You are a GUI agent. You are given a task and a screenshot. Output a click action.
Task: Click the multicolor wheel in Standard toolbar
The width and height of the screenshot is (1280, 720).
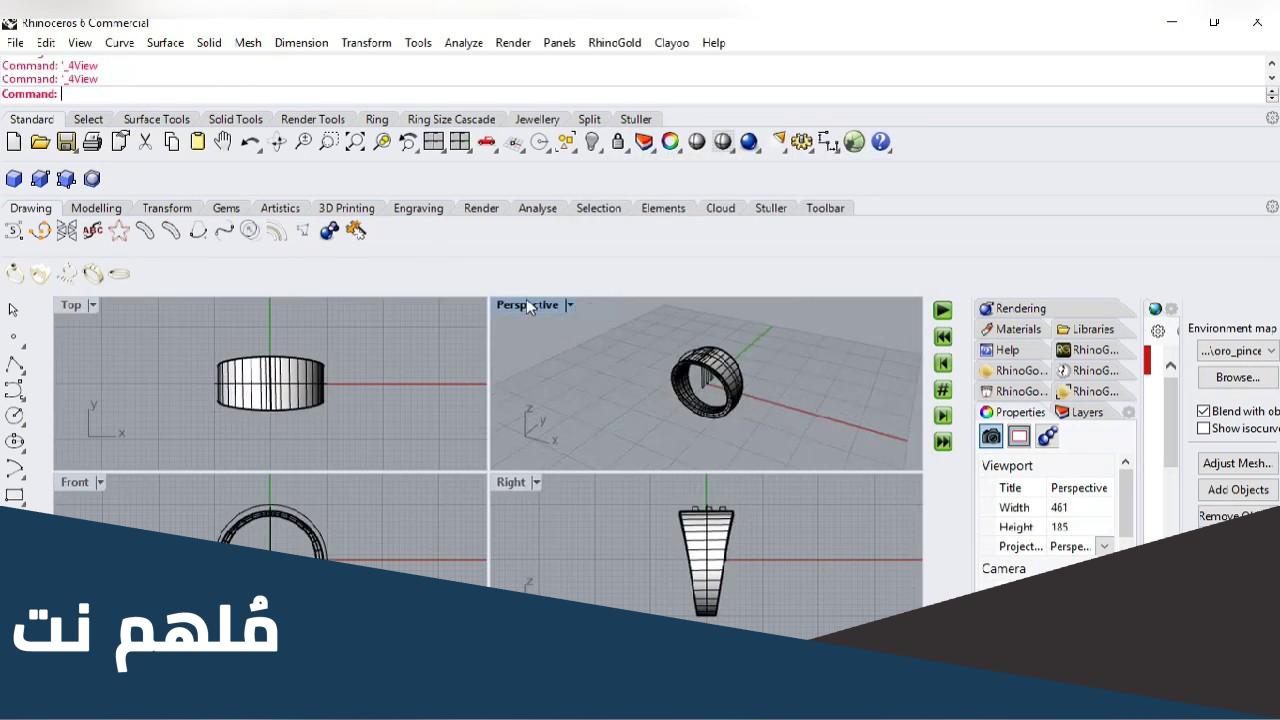(670, 142)
